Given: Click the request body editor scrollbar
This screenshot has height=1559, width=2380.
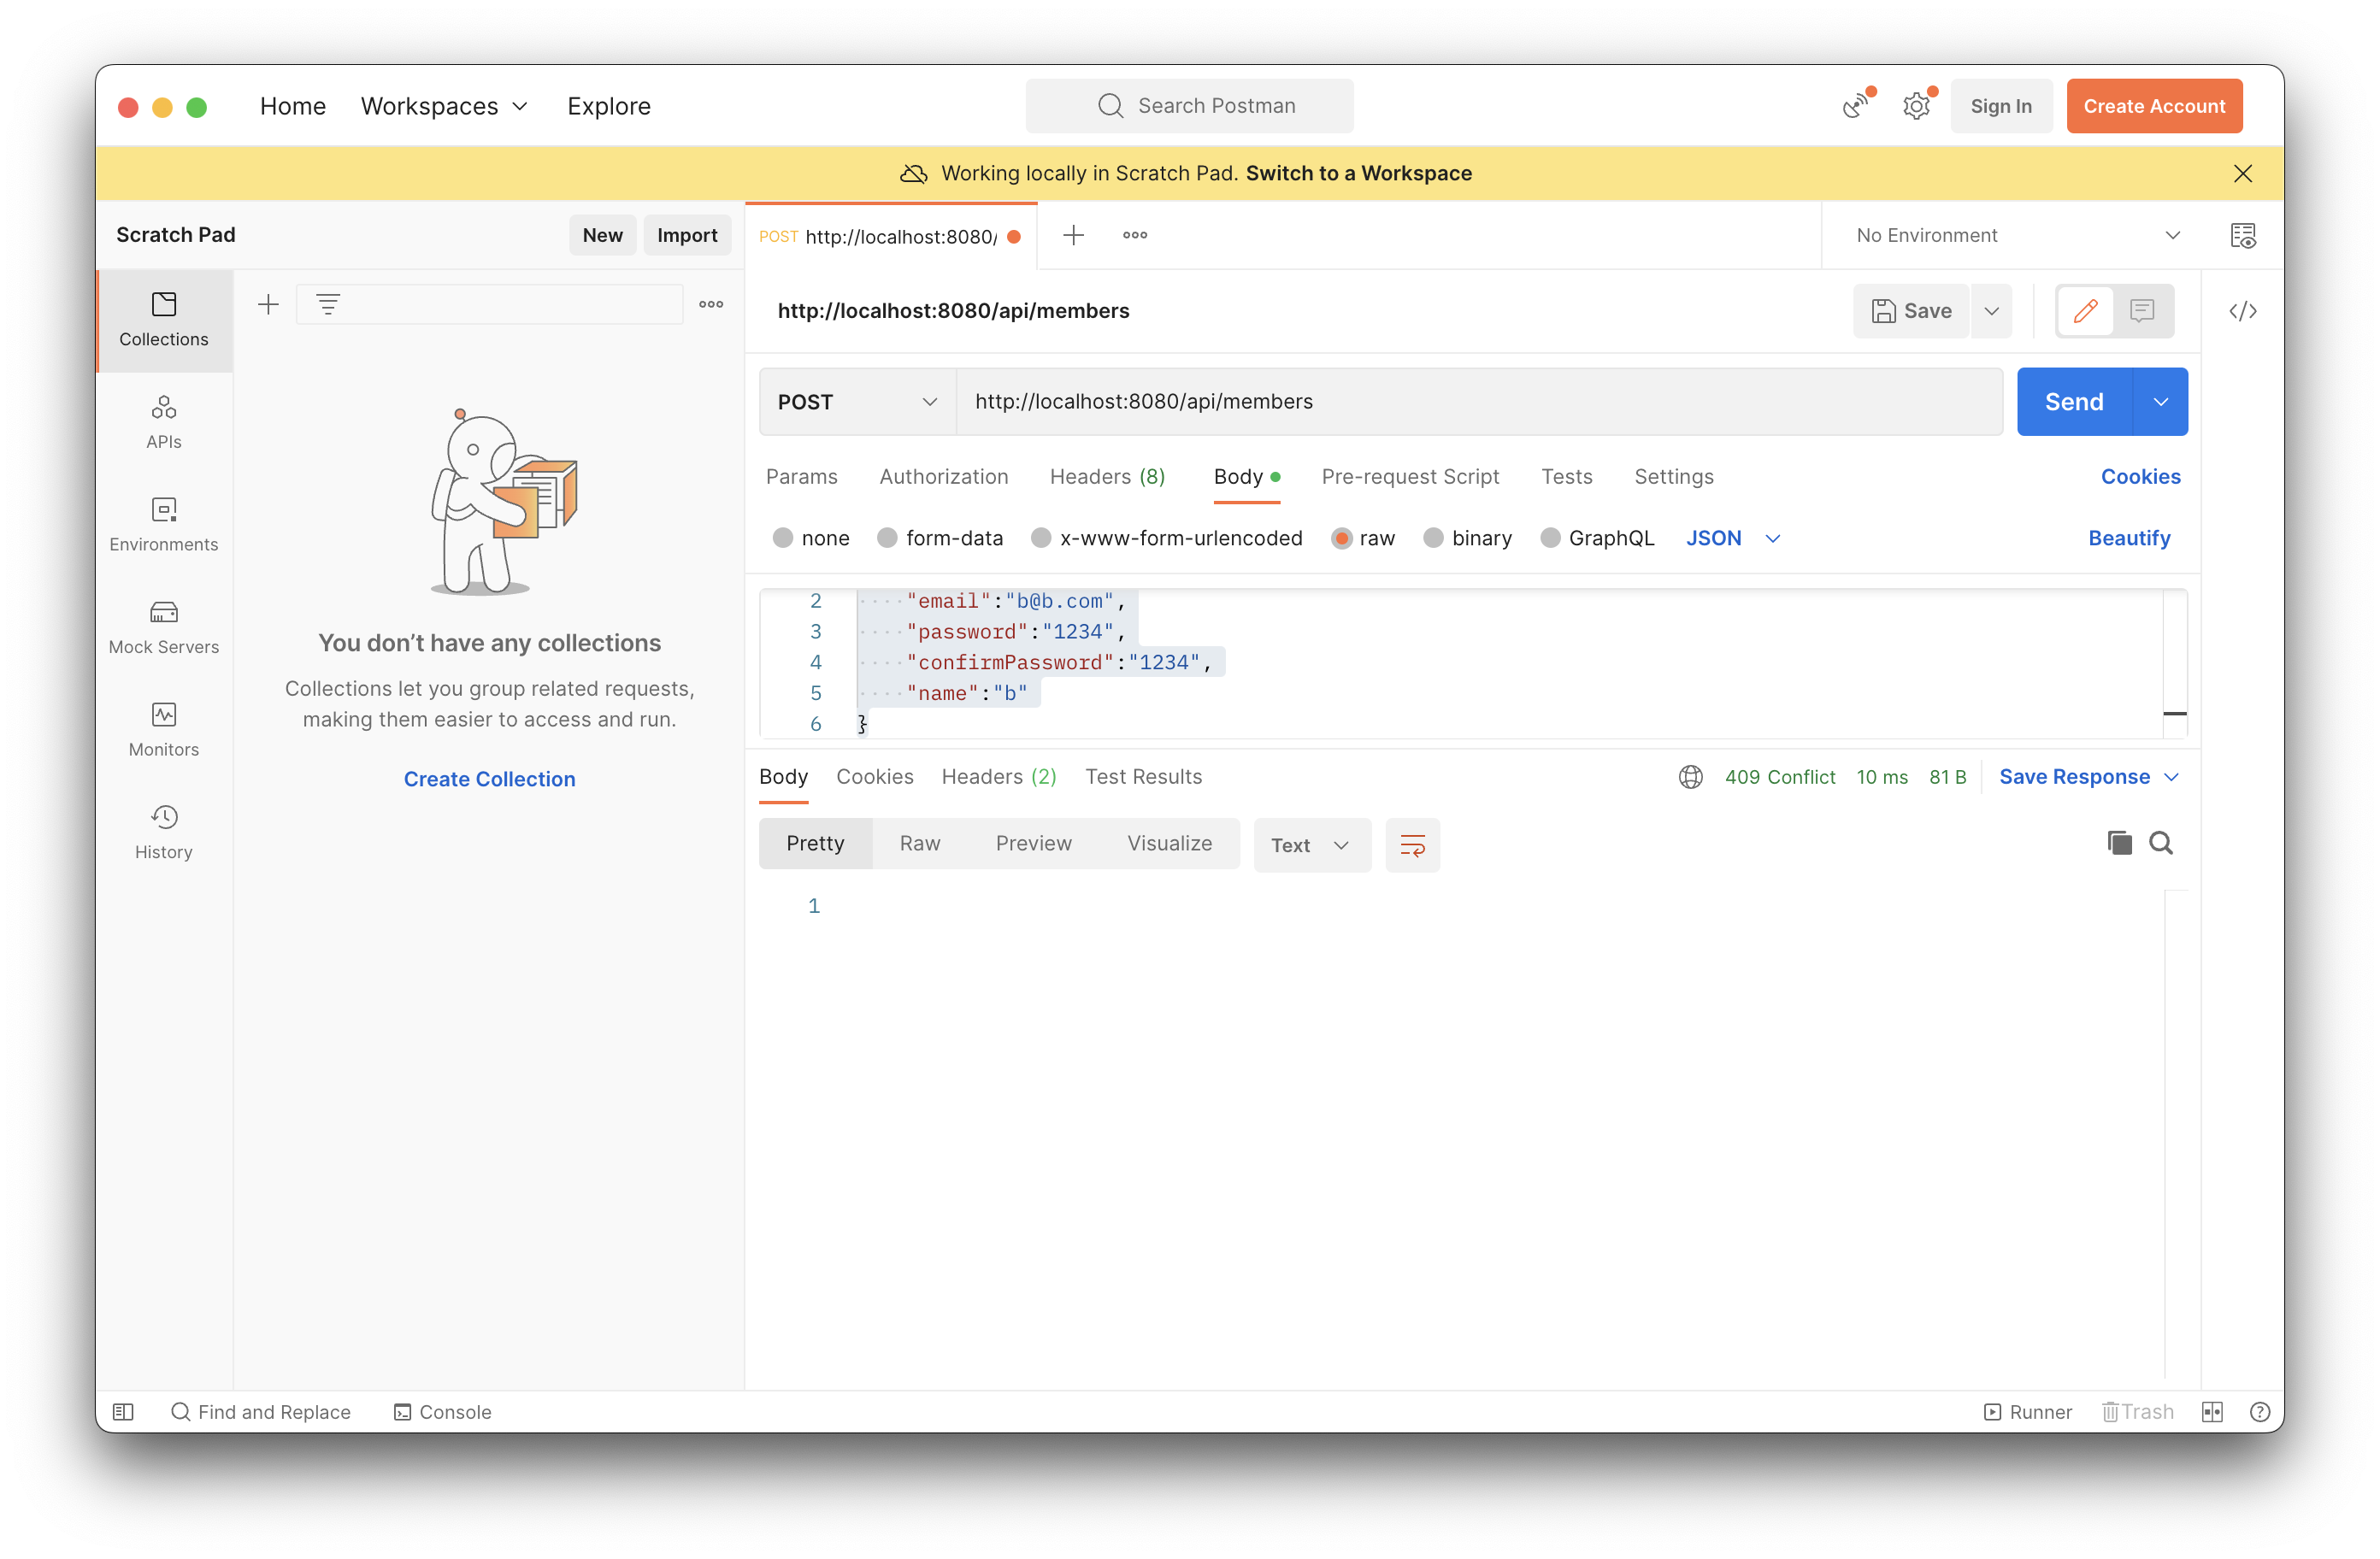Looking at the screenshot, I should [2174, 660].
